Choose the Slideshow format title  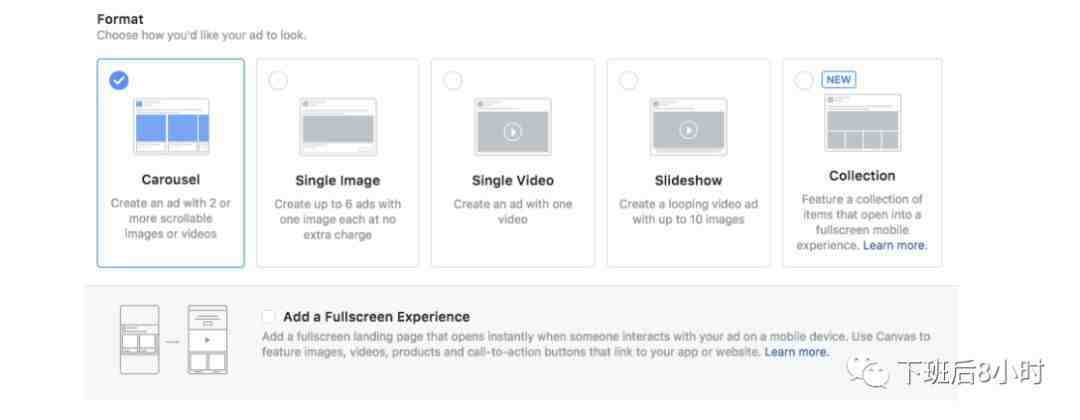pos(688,180)
